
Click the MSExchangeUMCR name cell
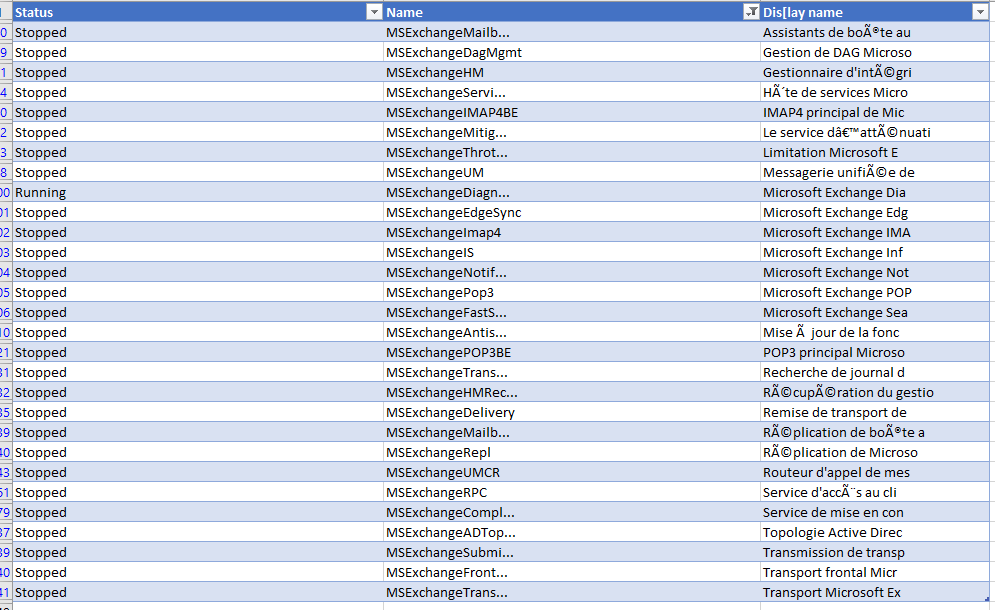pyautogui.click(x=572, y=472)
